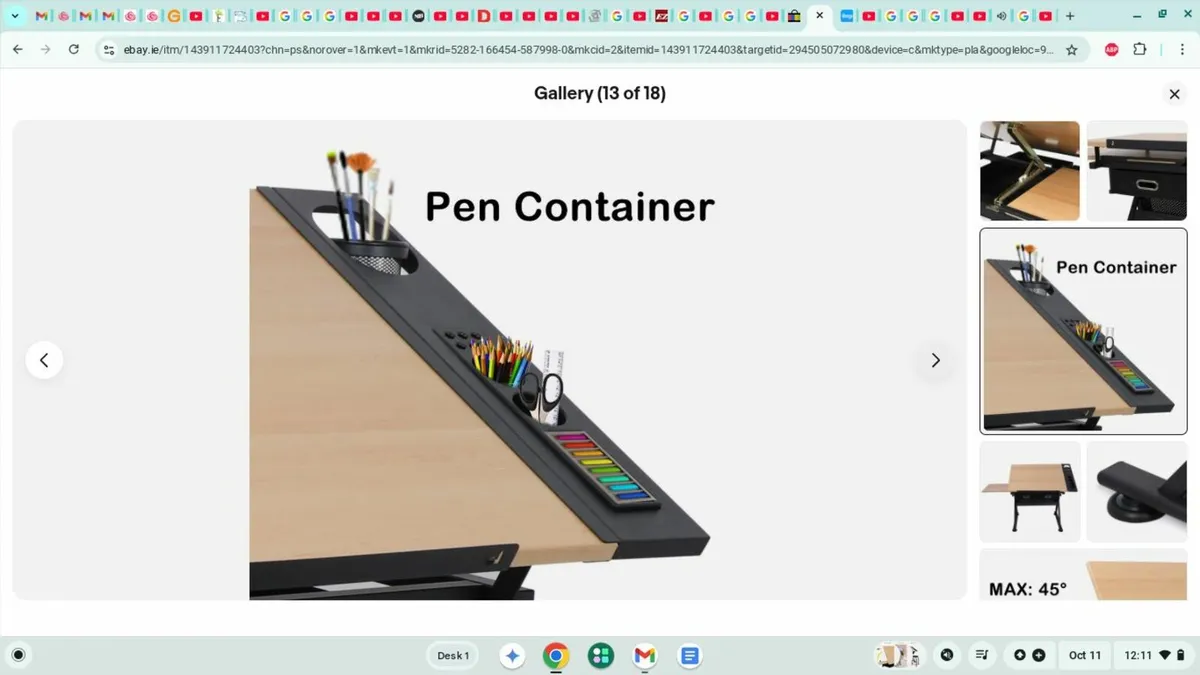The image size is (1200, 675).
Task: Open the ChromeOS launcher circle button
Action: (x=18, y=655)
